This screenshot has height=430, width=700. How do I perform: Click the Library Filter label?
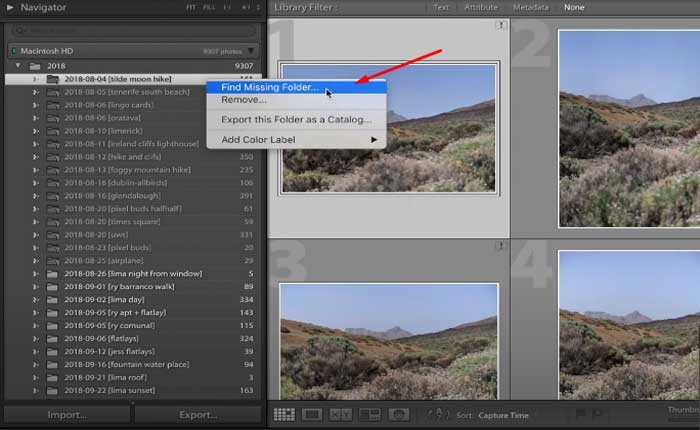pos(305,7)
